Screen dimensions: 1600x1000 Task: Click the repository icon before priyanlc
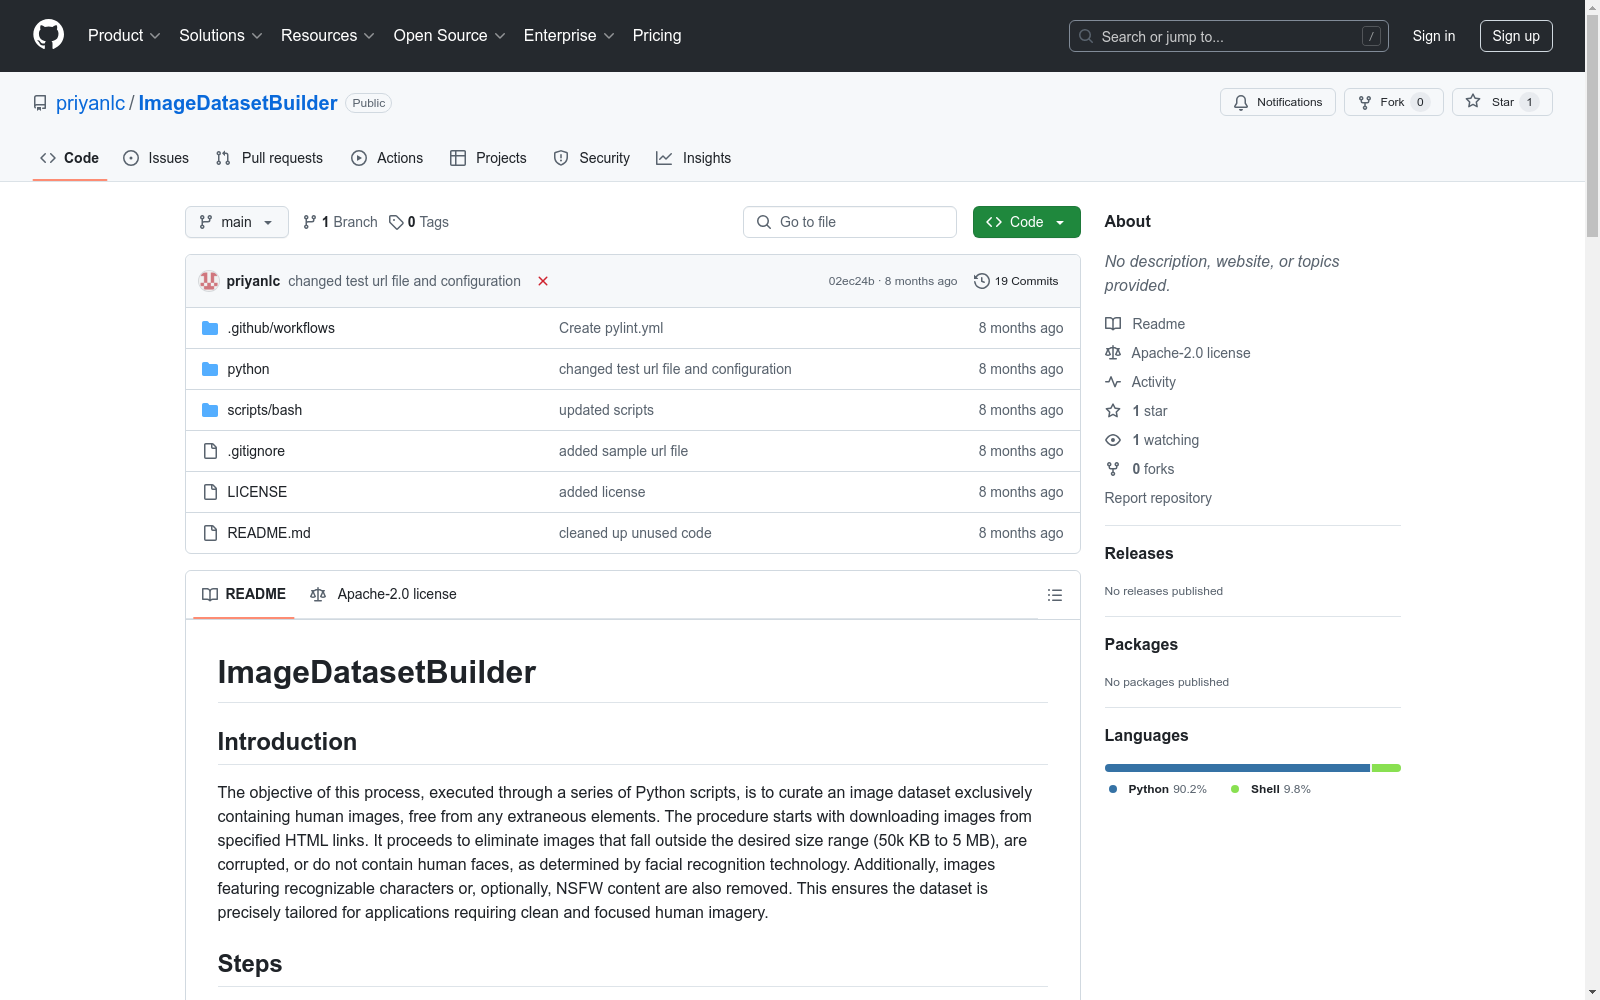40,103
